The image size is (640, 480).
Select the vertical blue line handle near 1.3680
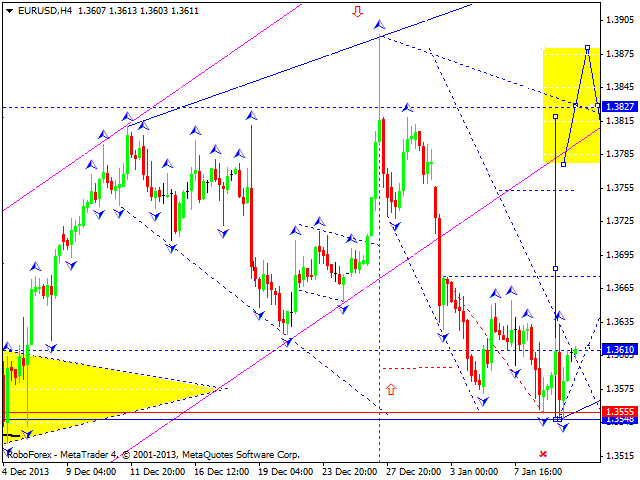pyautogui.click(x=556, y=268)
